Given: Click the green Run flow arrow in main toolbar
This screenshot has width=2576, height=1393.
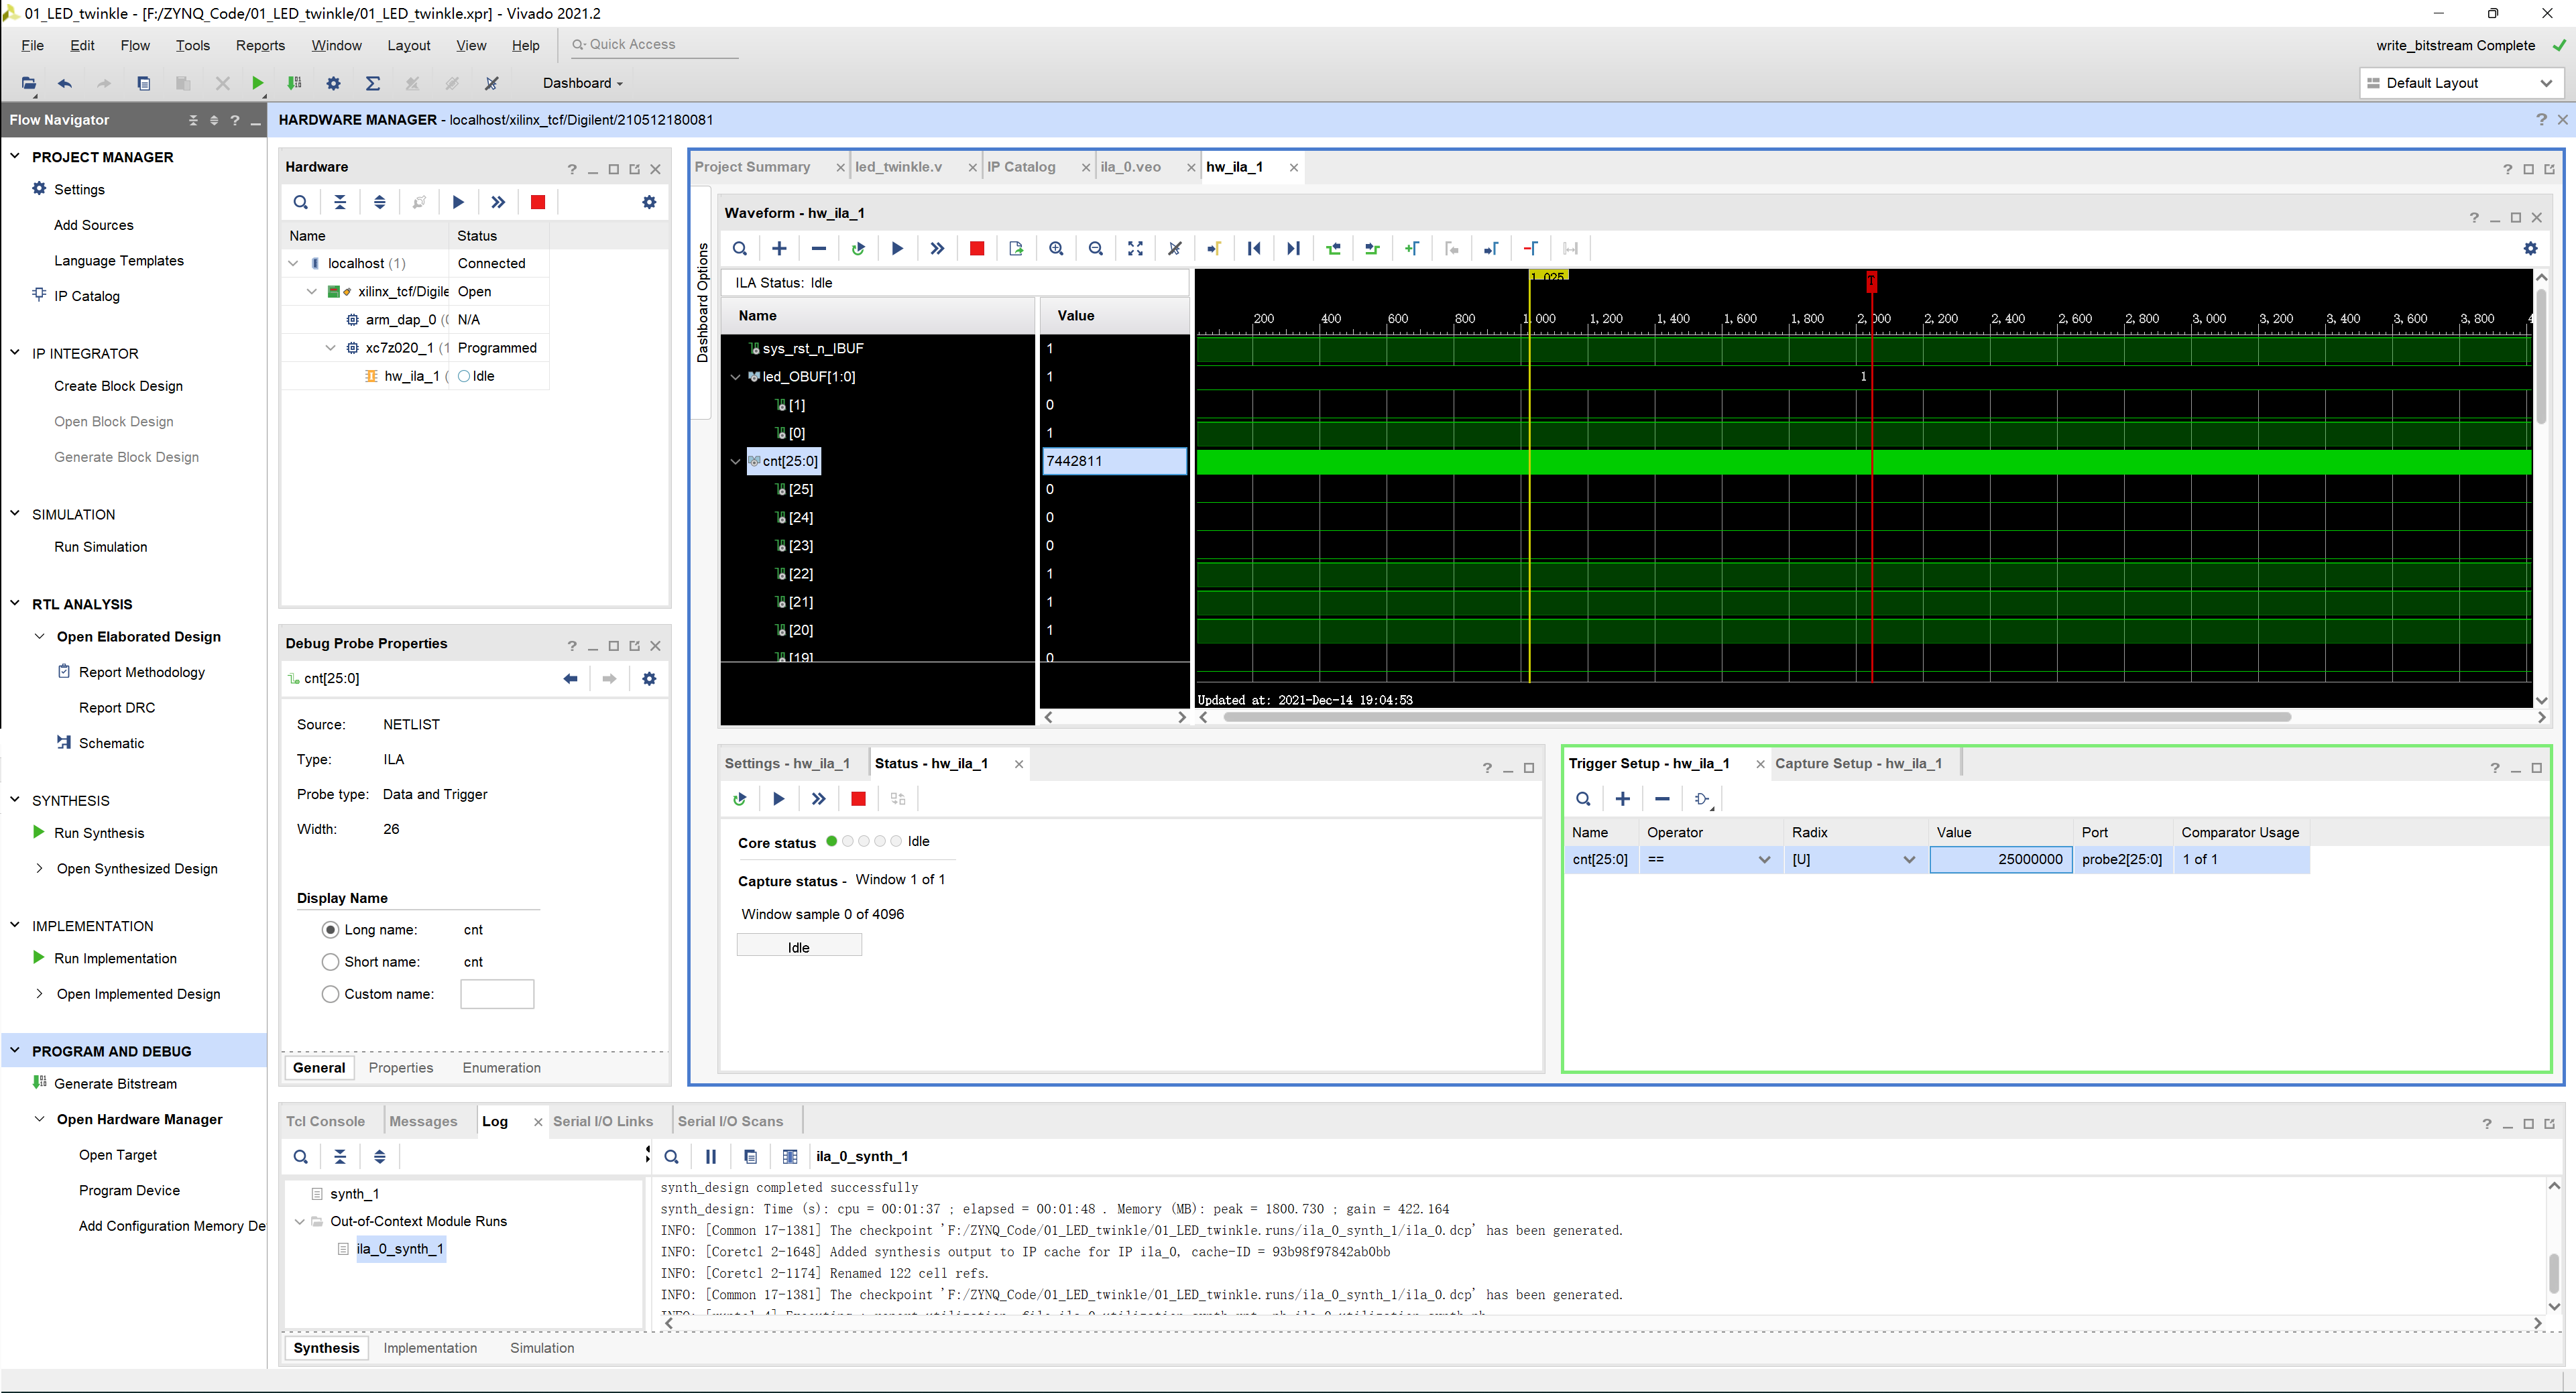Looking at the screenshot, I should (x=257, y=83).
